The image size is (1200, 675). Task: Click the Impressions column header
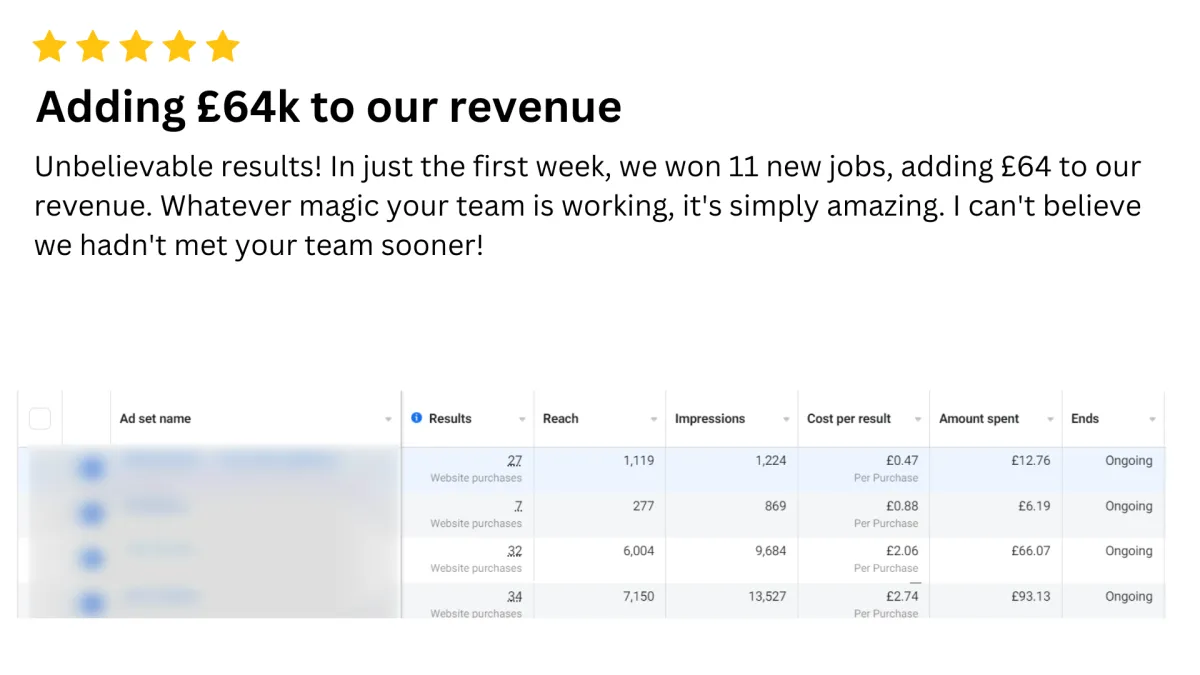point(710,419)
